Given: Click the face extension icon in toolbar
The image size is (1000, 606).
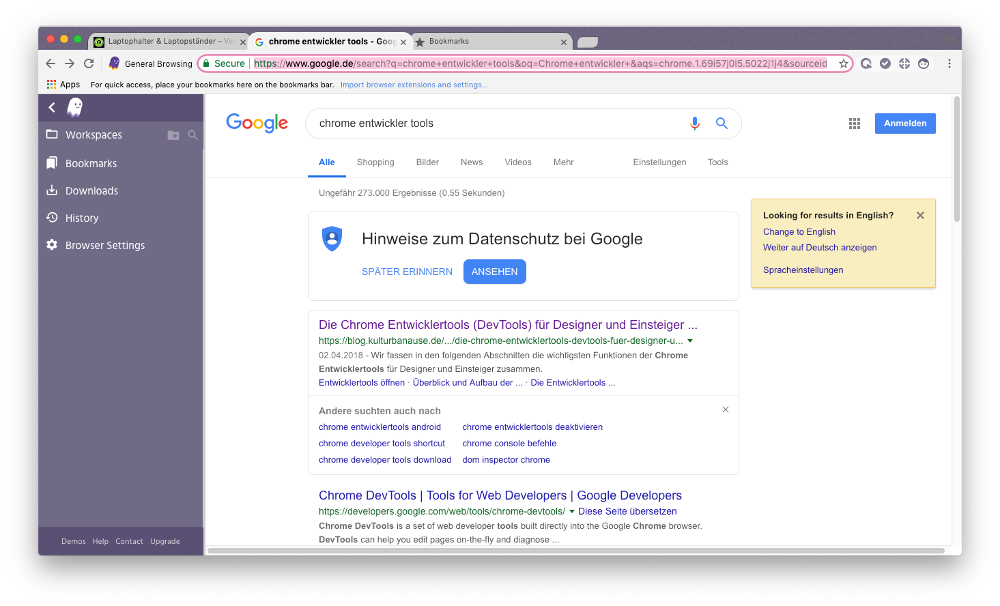Looking at the screenshot, I should [923, 64].
